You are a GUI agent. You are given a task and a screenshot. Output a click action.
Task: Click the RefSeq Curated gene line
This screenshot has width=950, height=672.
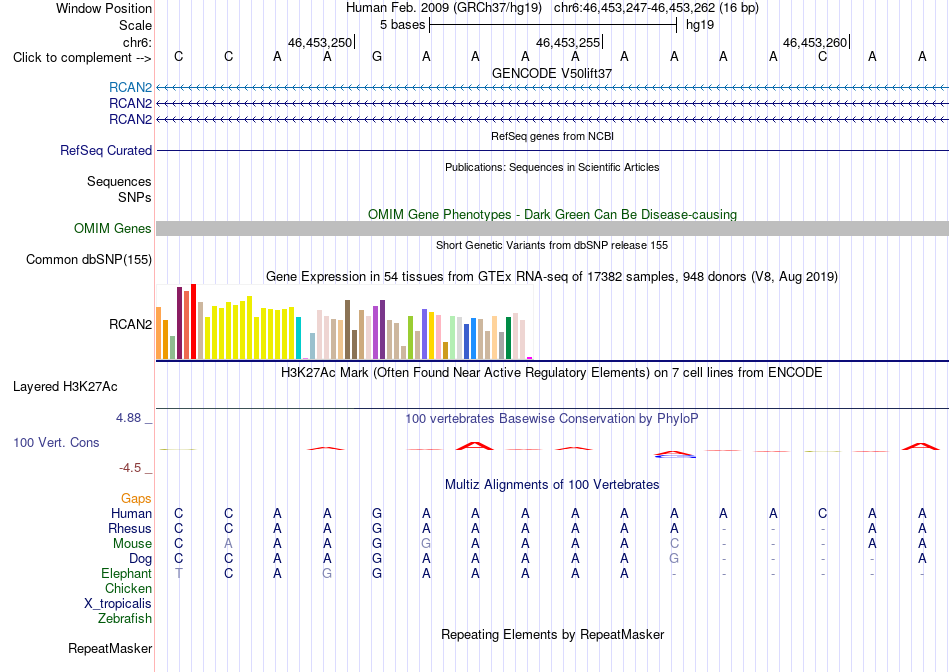[553, 150]
